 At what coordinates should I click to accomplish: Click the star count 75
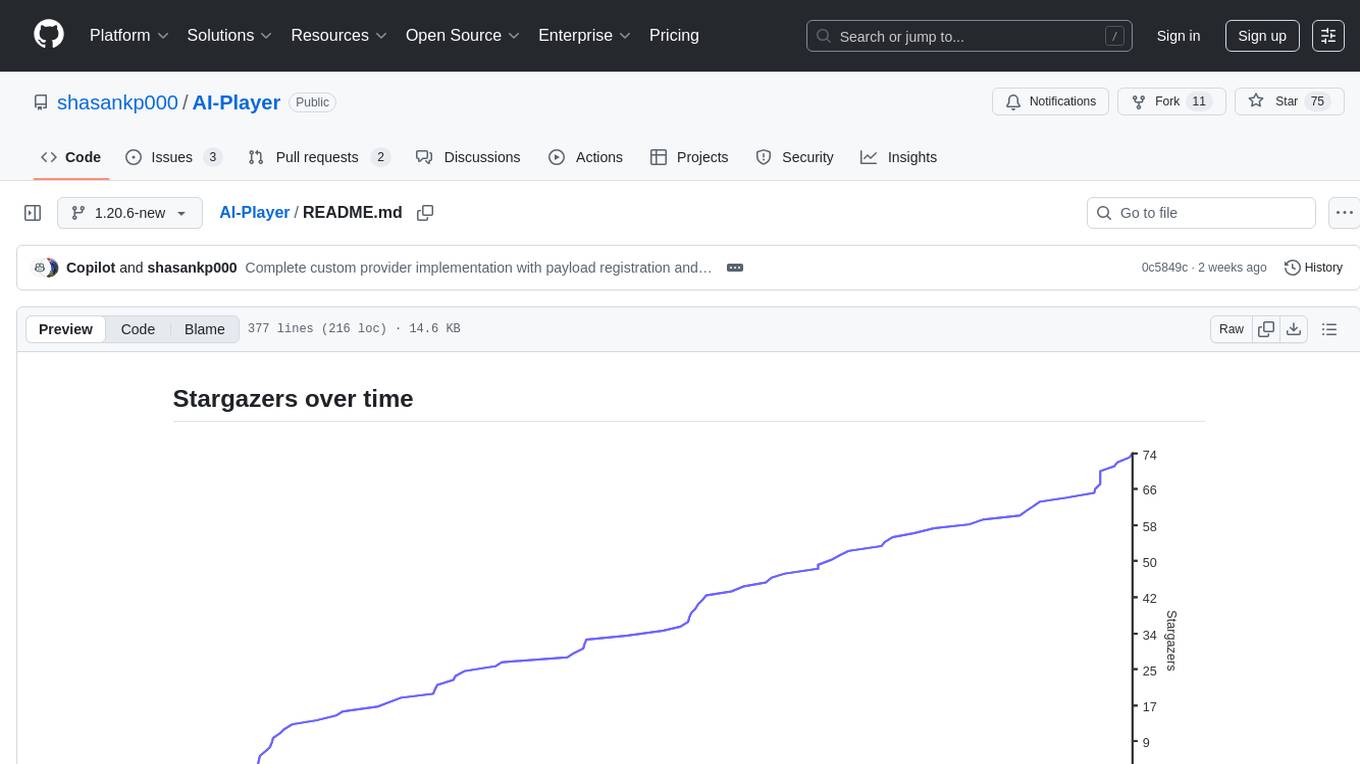[x=1317, y=101]
